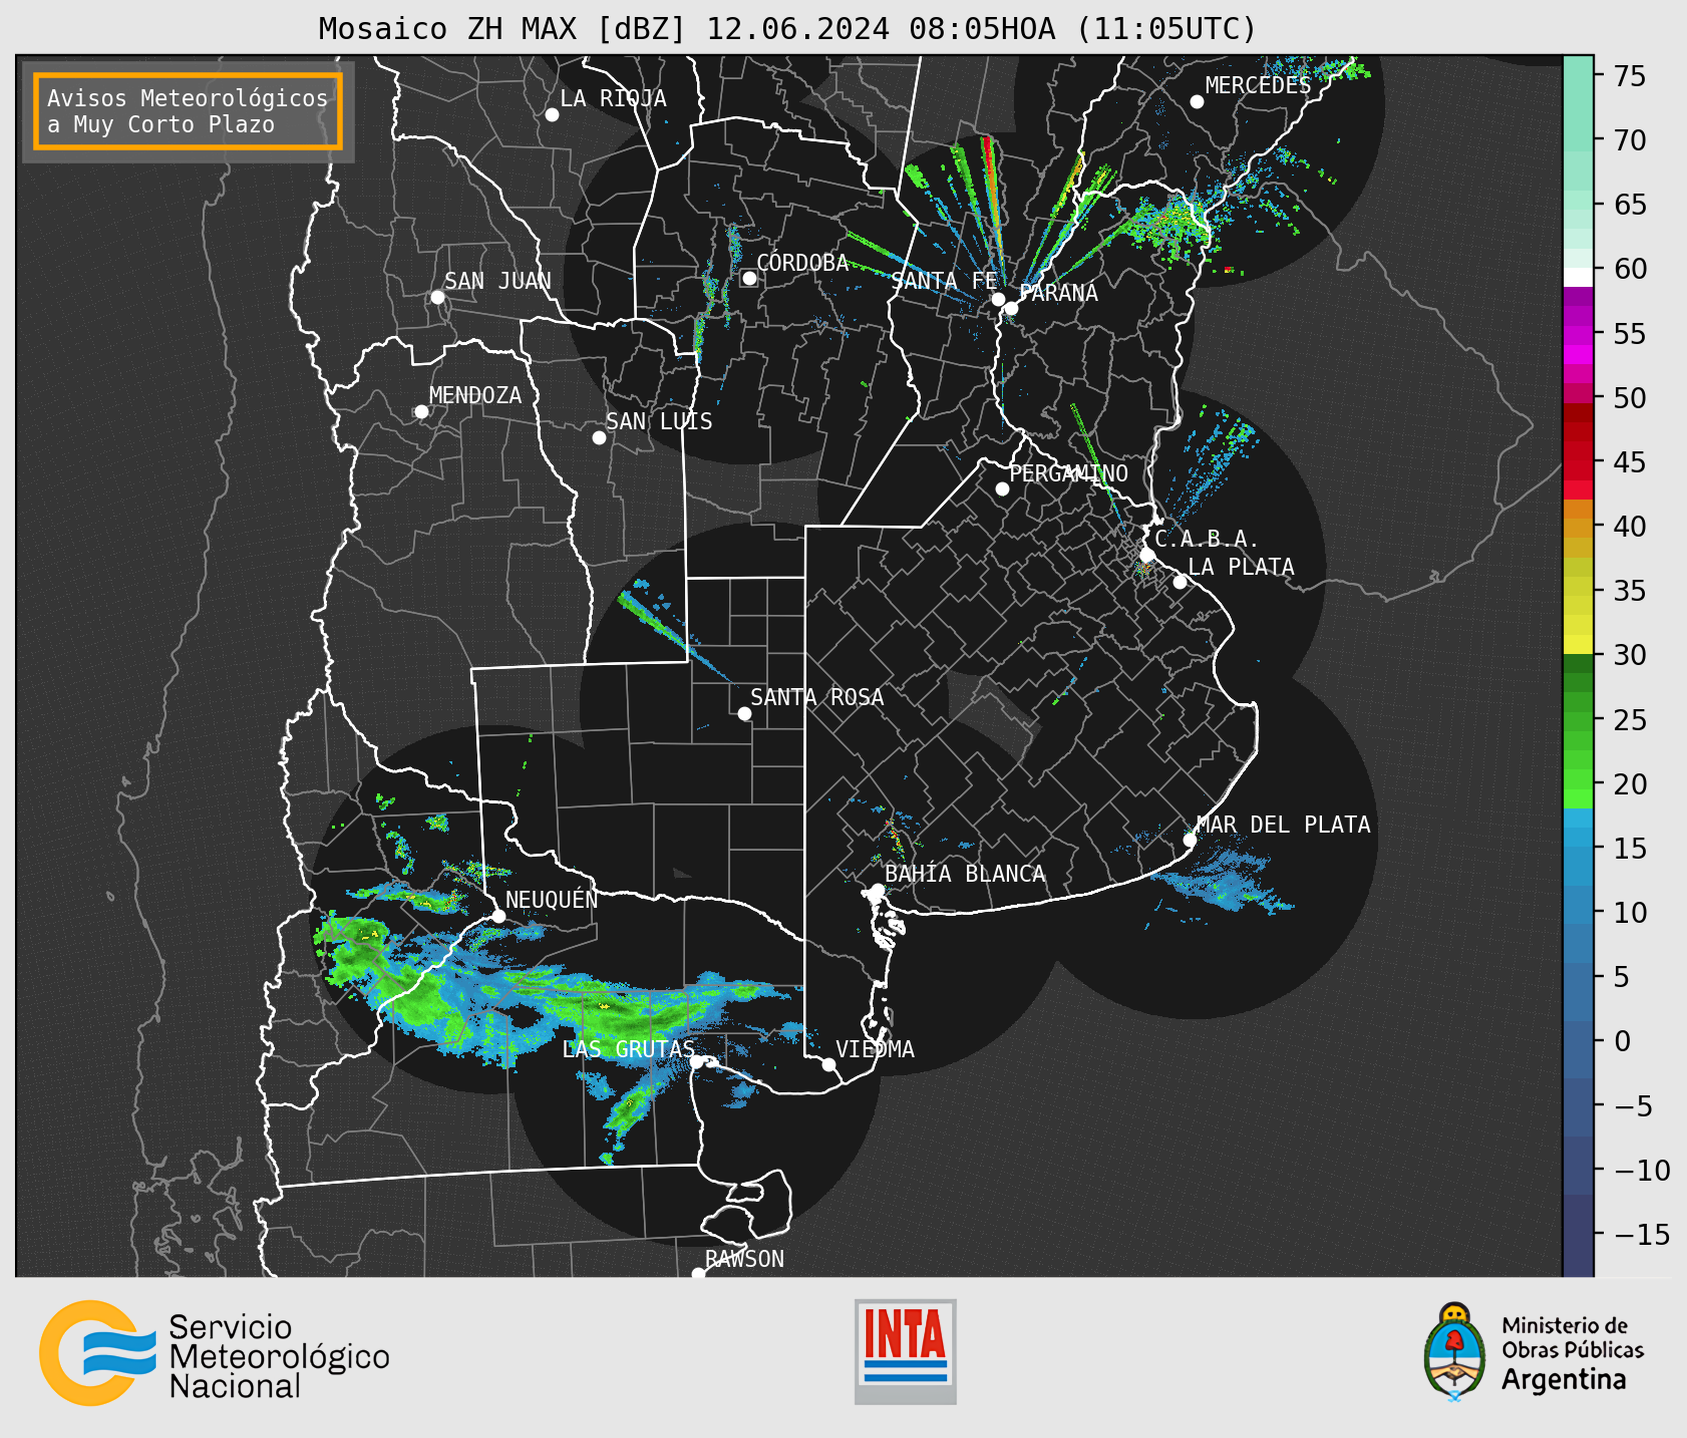Click the LAS GRUTAS marker dot
Viewport: 1687px width, 1438px height.
pyautogui.click(x=697, y=1062)
